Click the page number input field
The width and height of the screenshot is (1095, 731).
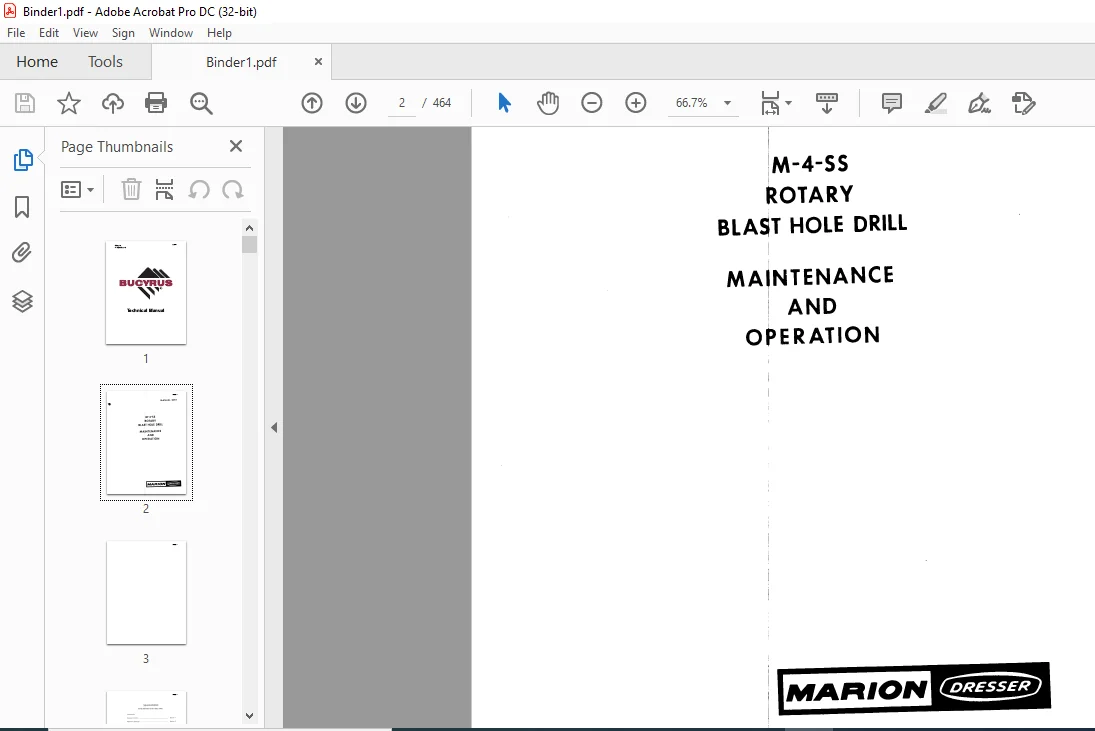coord(402,103)
